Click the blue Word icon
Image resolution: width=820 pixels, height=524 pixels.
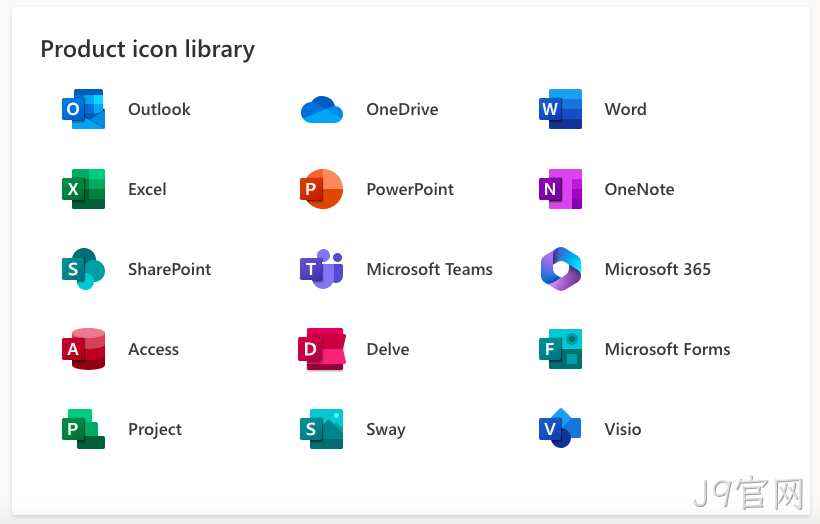[560, 109]
